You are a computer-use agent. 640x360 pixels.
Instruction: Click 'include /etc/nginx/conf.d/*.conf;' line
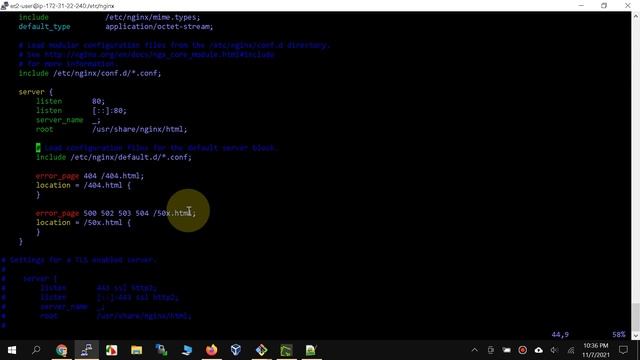[90, 73]
